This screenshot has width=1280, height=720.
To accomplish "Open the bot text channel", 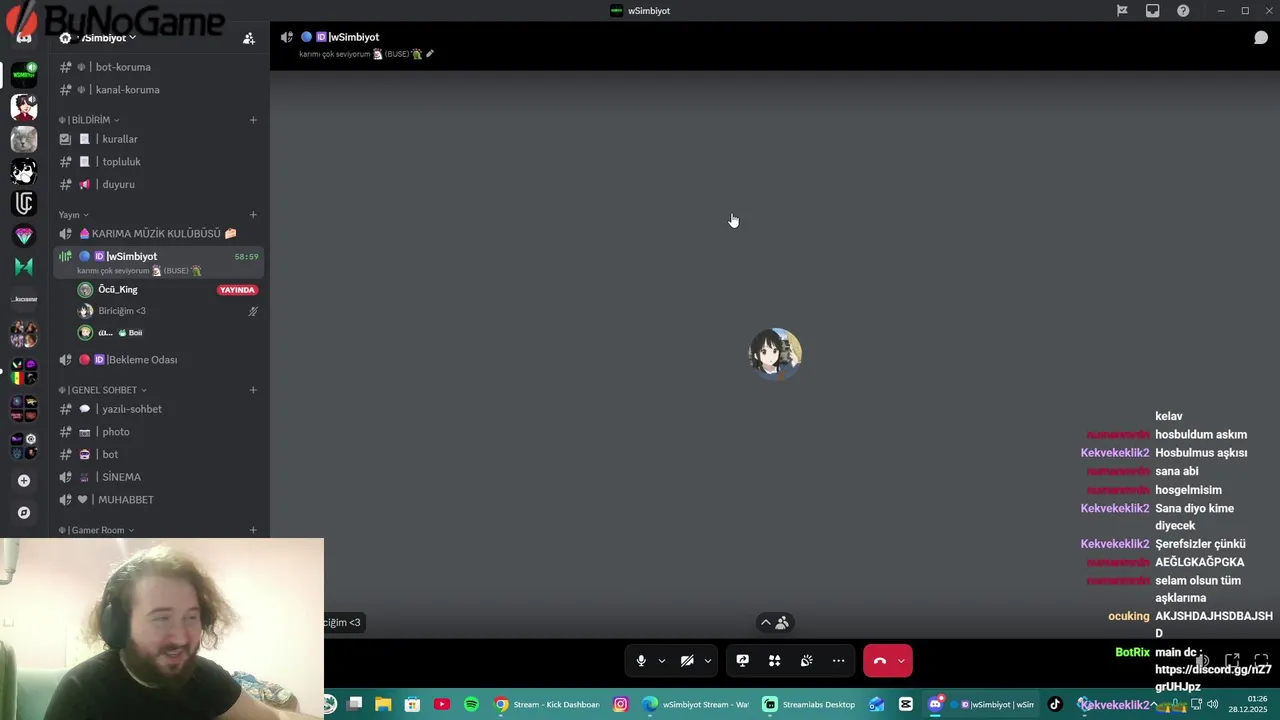I will 159,455.
